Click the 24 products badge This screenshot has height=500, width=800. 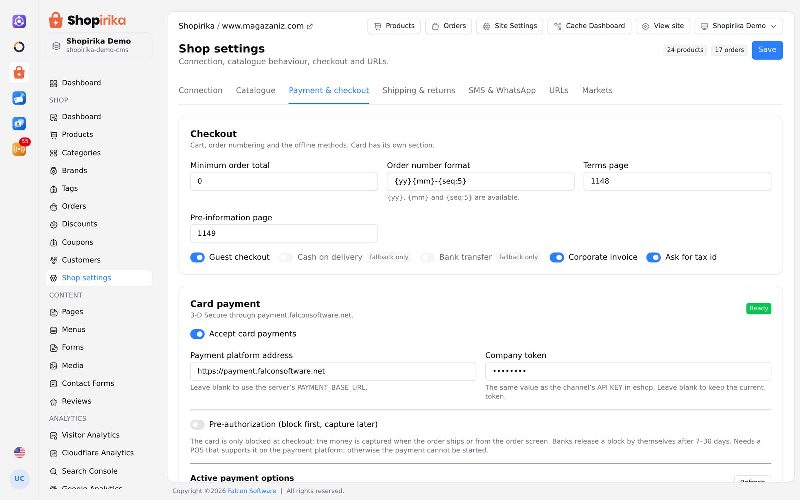(x=685, y=50)
